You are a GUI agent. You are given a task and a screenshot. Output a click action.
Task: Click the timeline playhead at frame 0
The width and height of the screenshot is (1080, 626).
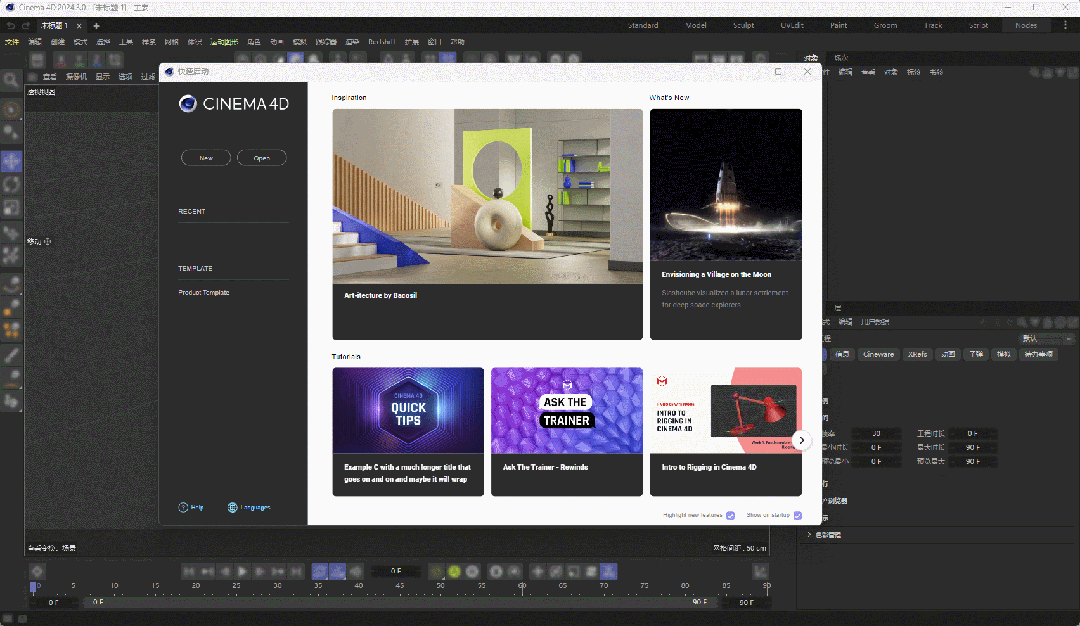33,587
